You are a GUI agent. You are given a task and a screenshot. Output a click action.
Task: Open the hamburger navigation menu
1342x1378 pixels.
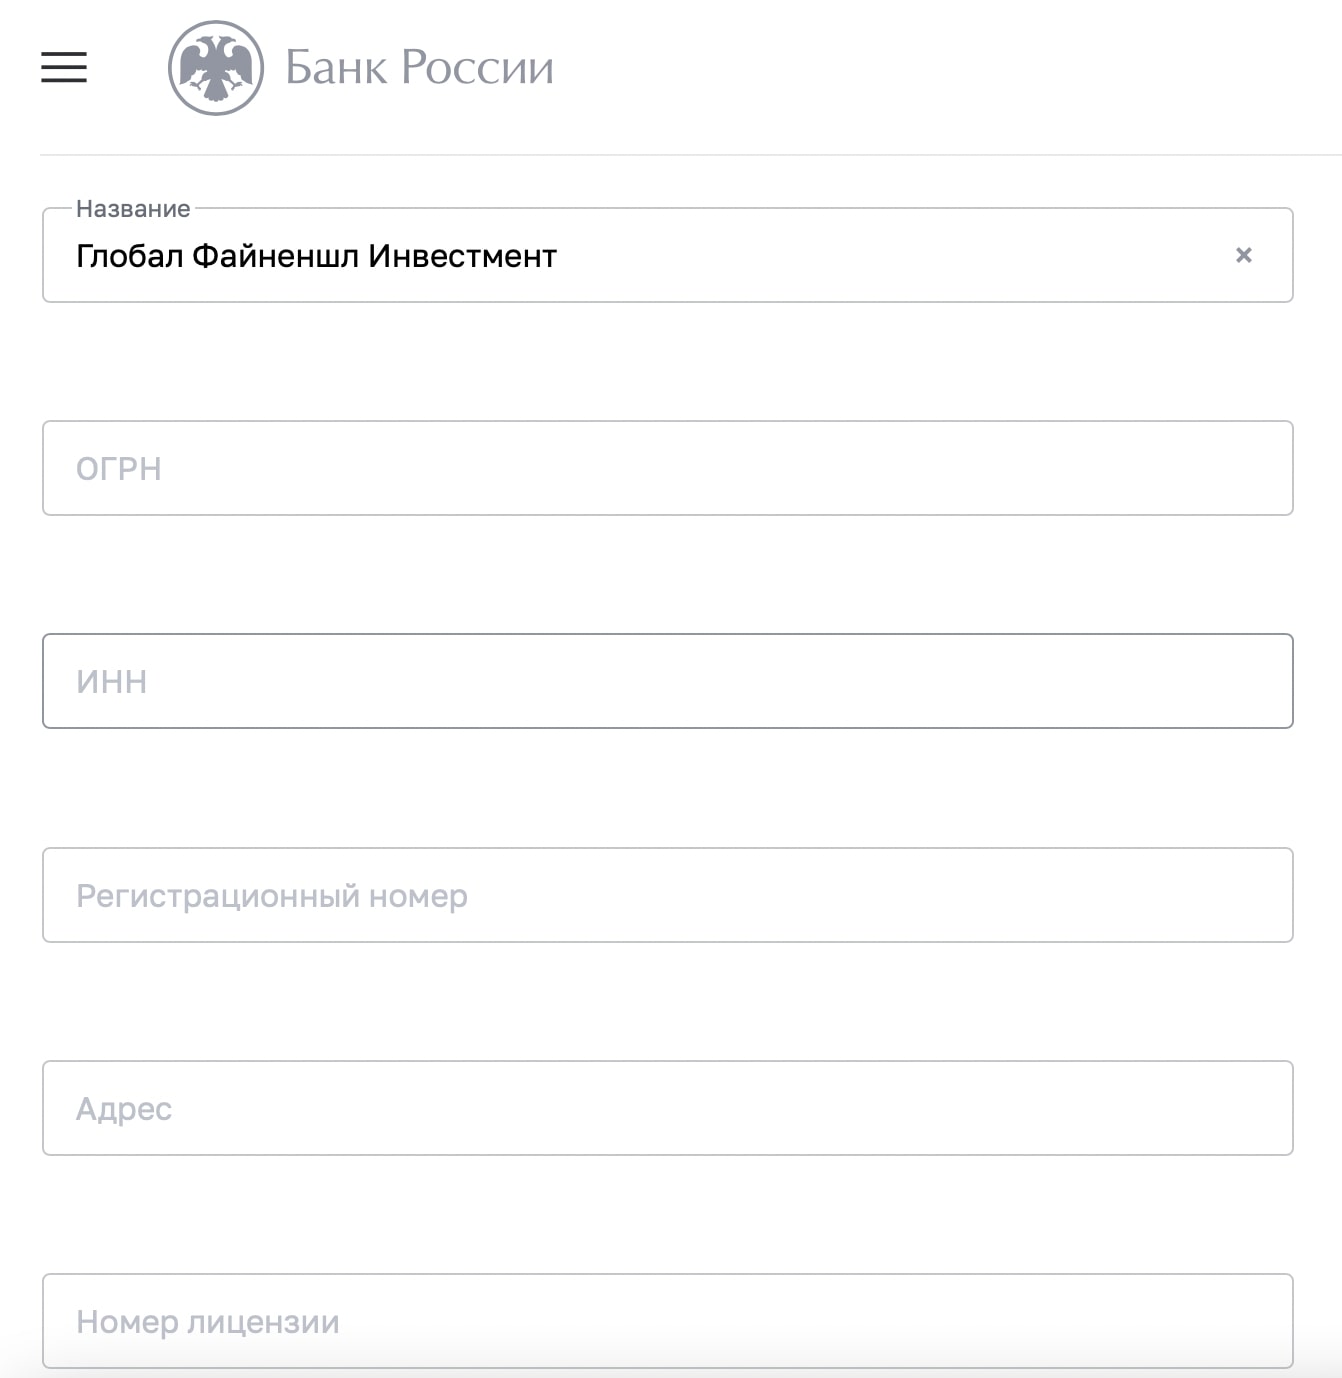click(x=64, y=67)
